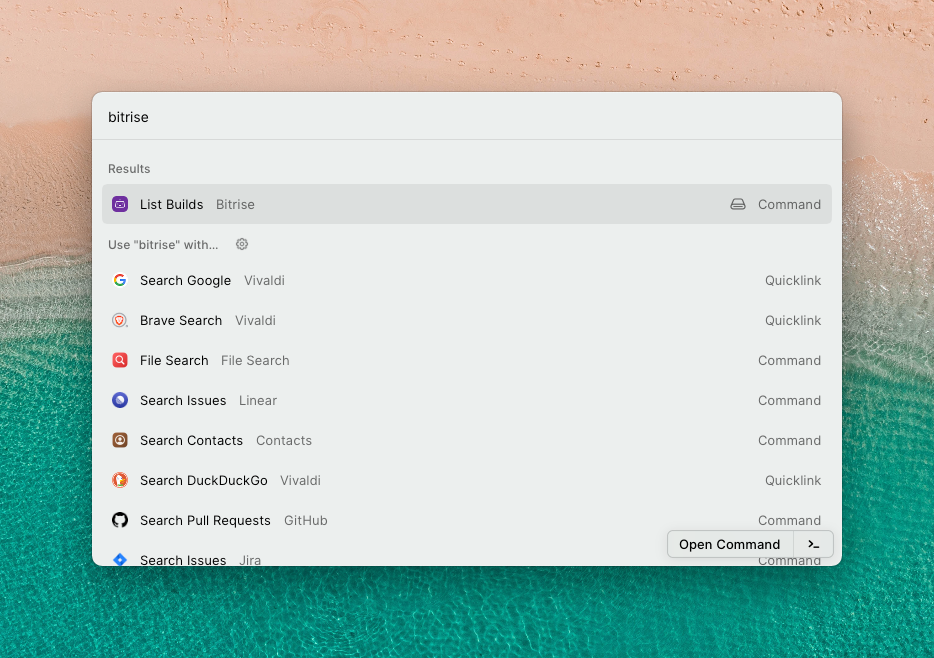Image resolution: width=934 pixels, height=658 pixels.
Task: Click the Open Command button
Action: click(730, 544)
